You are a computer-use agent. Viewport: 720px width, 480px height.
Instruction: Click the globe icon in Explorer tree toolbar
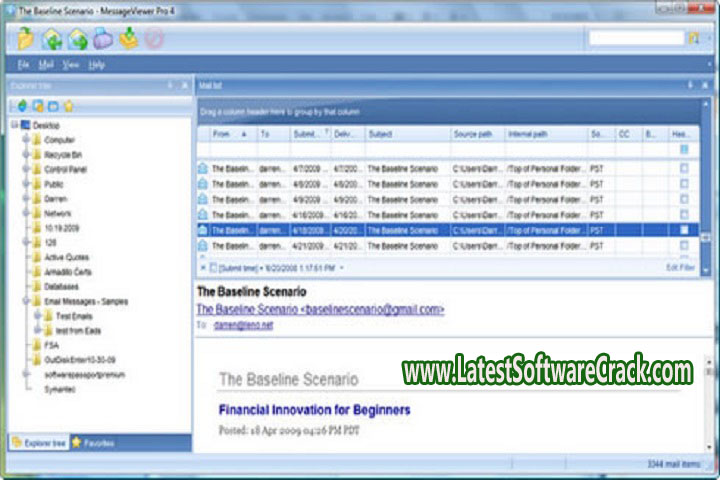tap(22, 105)
